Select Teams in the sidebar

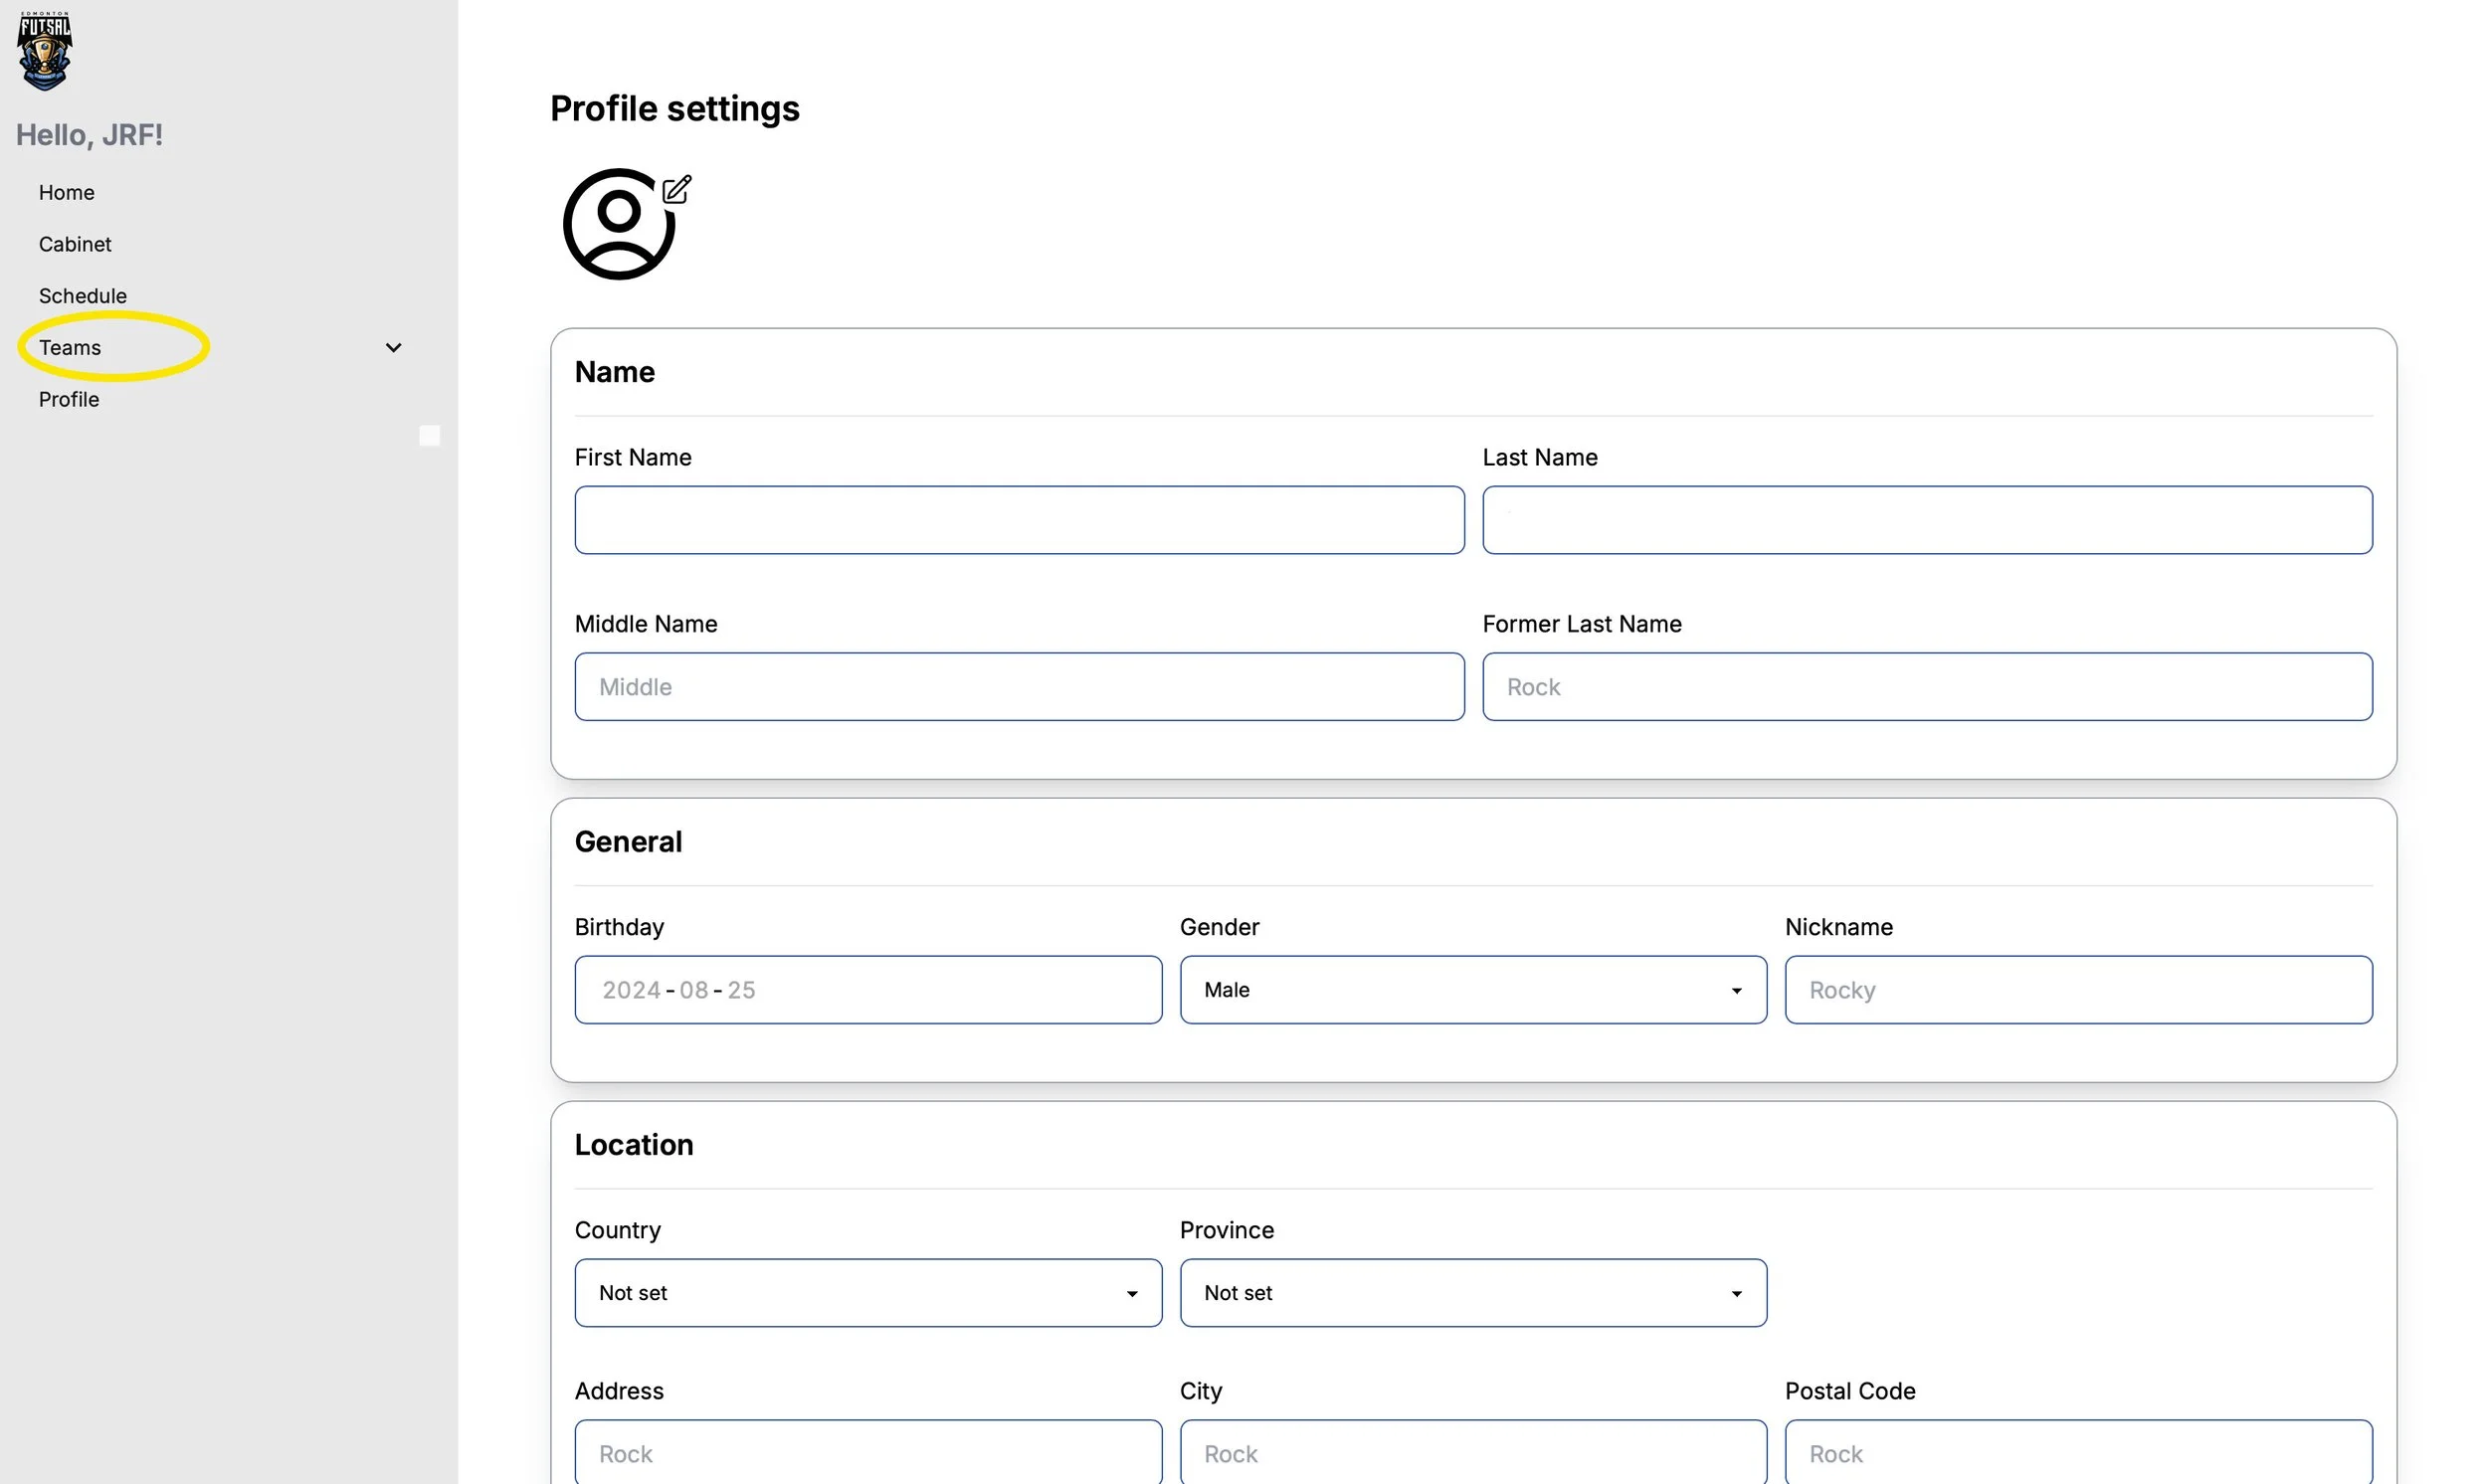(70, 347)
